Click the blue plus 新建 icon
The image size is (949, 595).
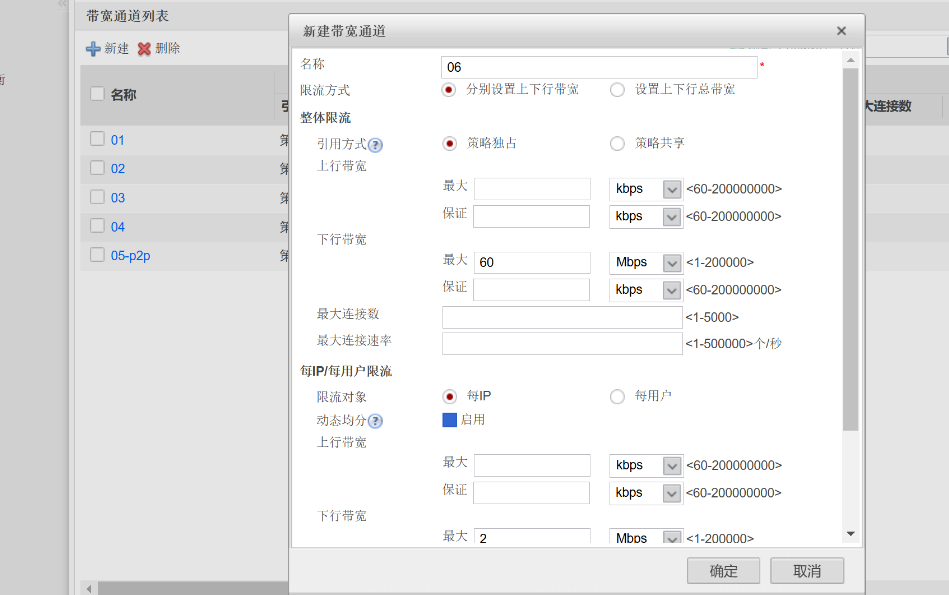click(x=93, y=49)
